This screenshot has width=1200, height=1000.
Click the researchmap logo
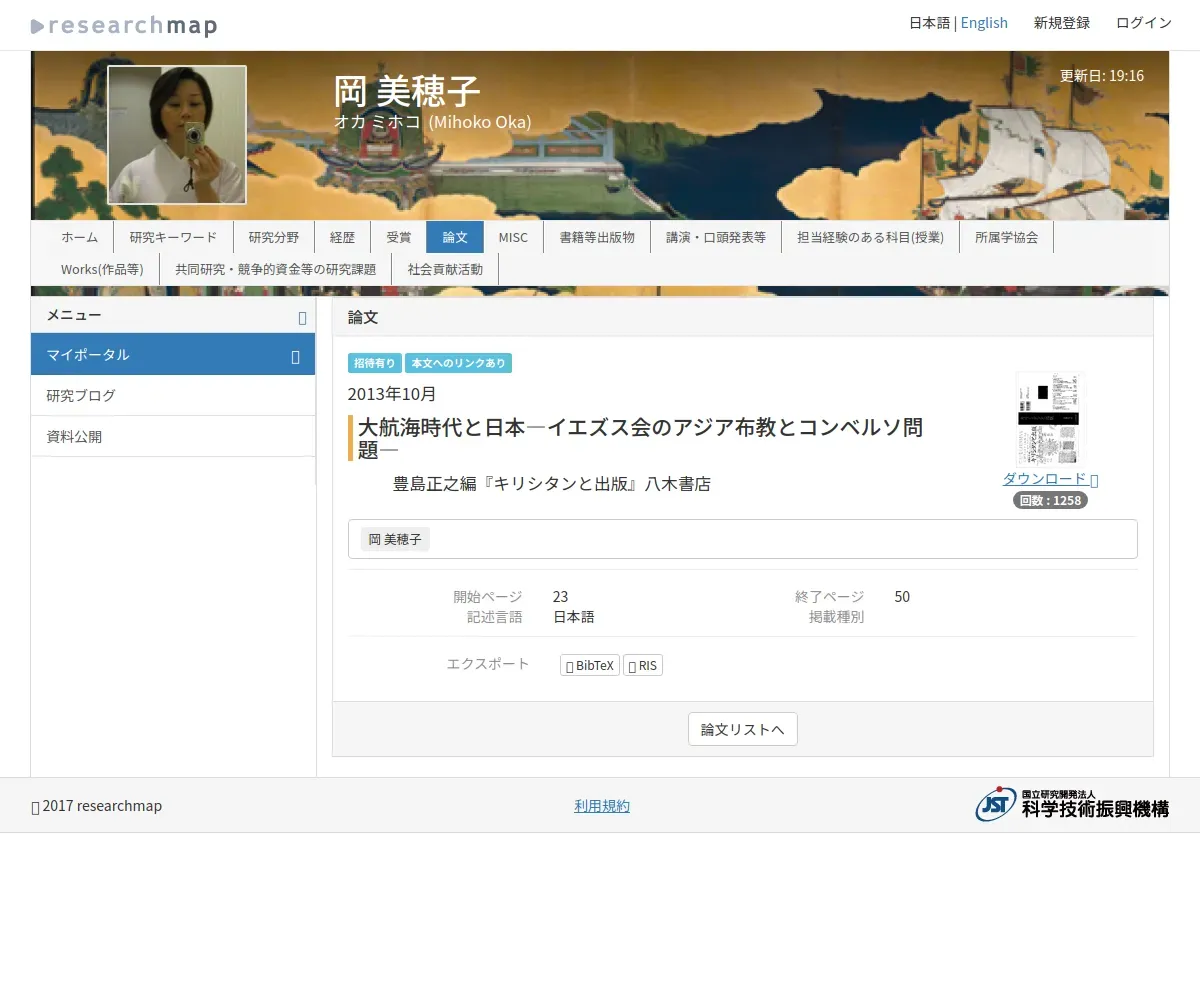124,25
